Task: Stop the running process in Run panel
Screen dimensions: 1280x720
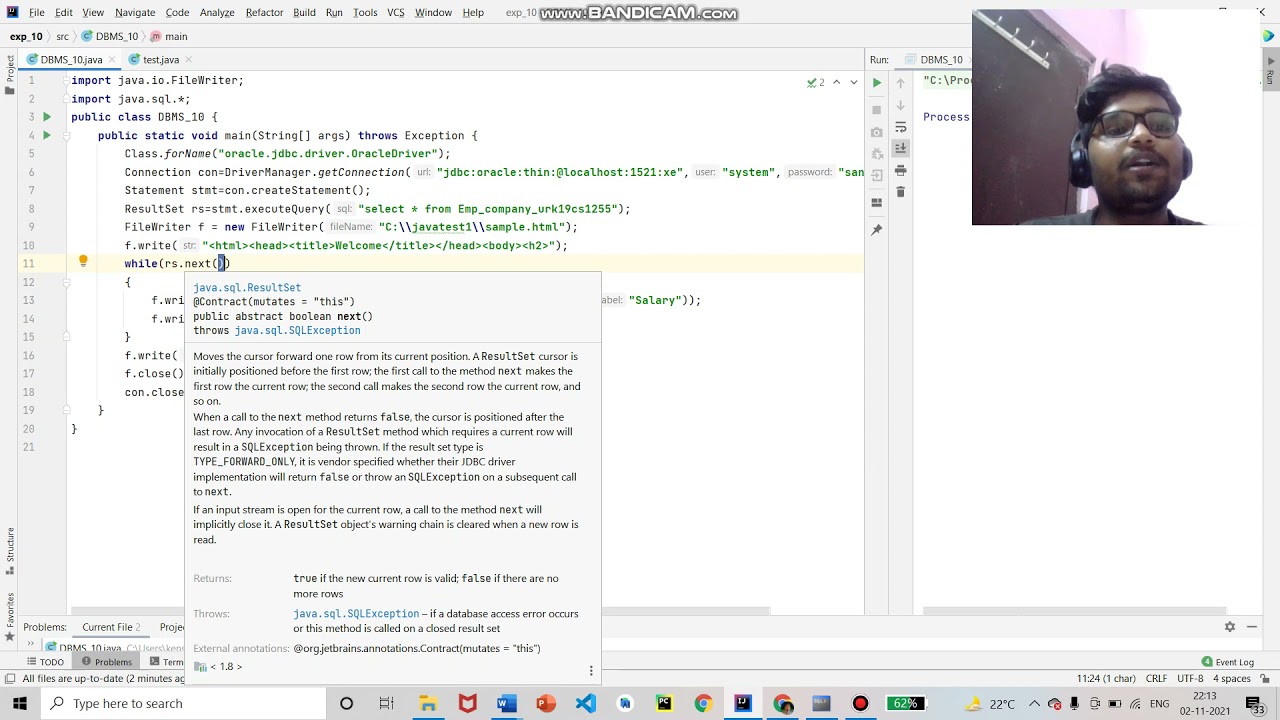Action: tap(877, 109)
